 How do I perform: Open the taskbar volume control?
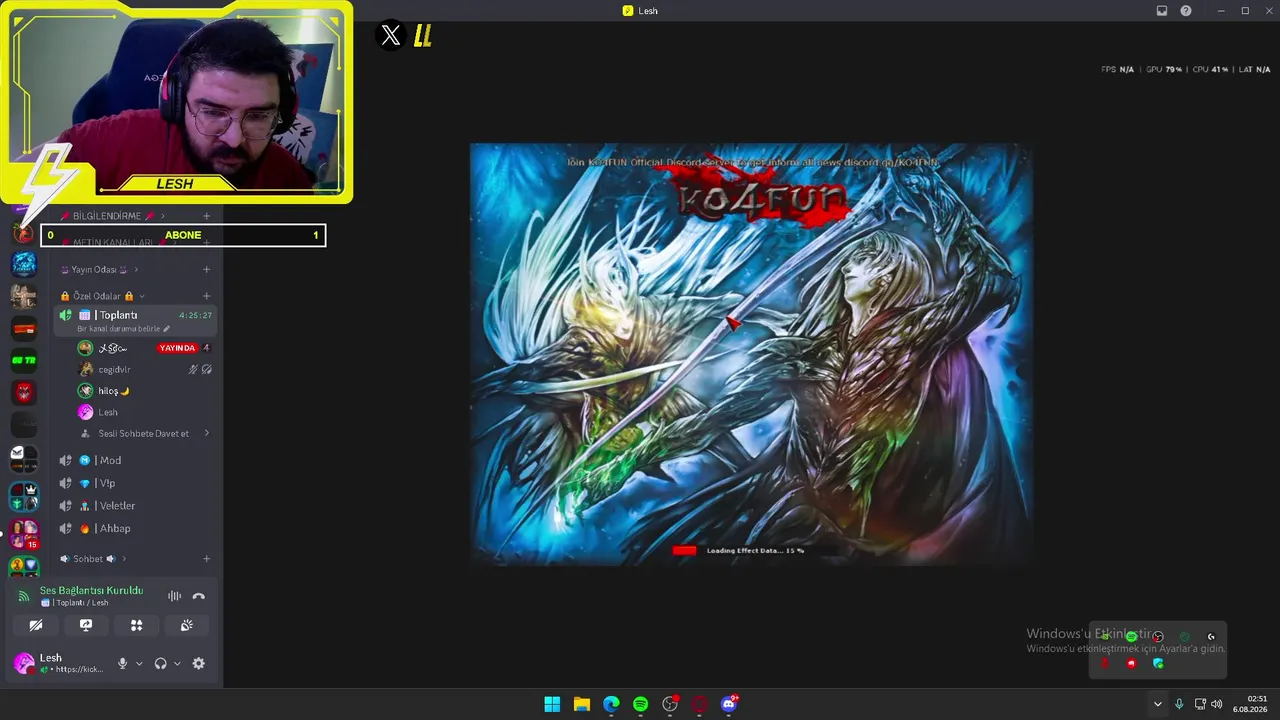(x=1217, y=704)
